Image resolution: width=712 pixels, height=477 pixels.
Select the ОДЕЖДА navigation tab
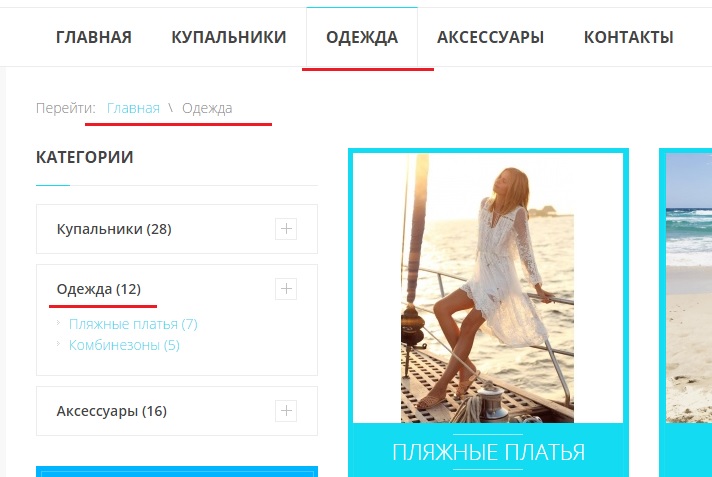click(362, 37)
